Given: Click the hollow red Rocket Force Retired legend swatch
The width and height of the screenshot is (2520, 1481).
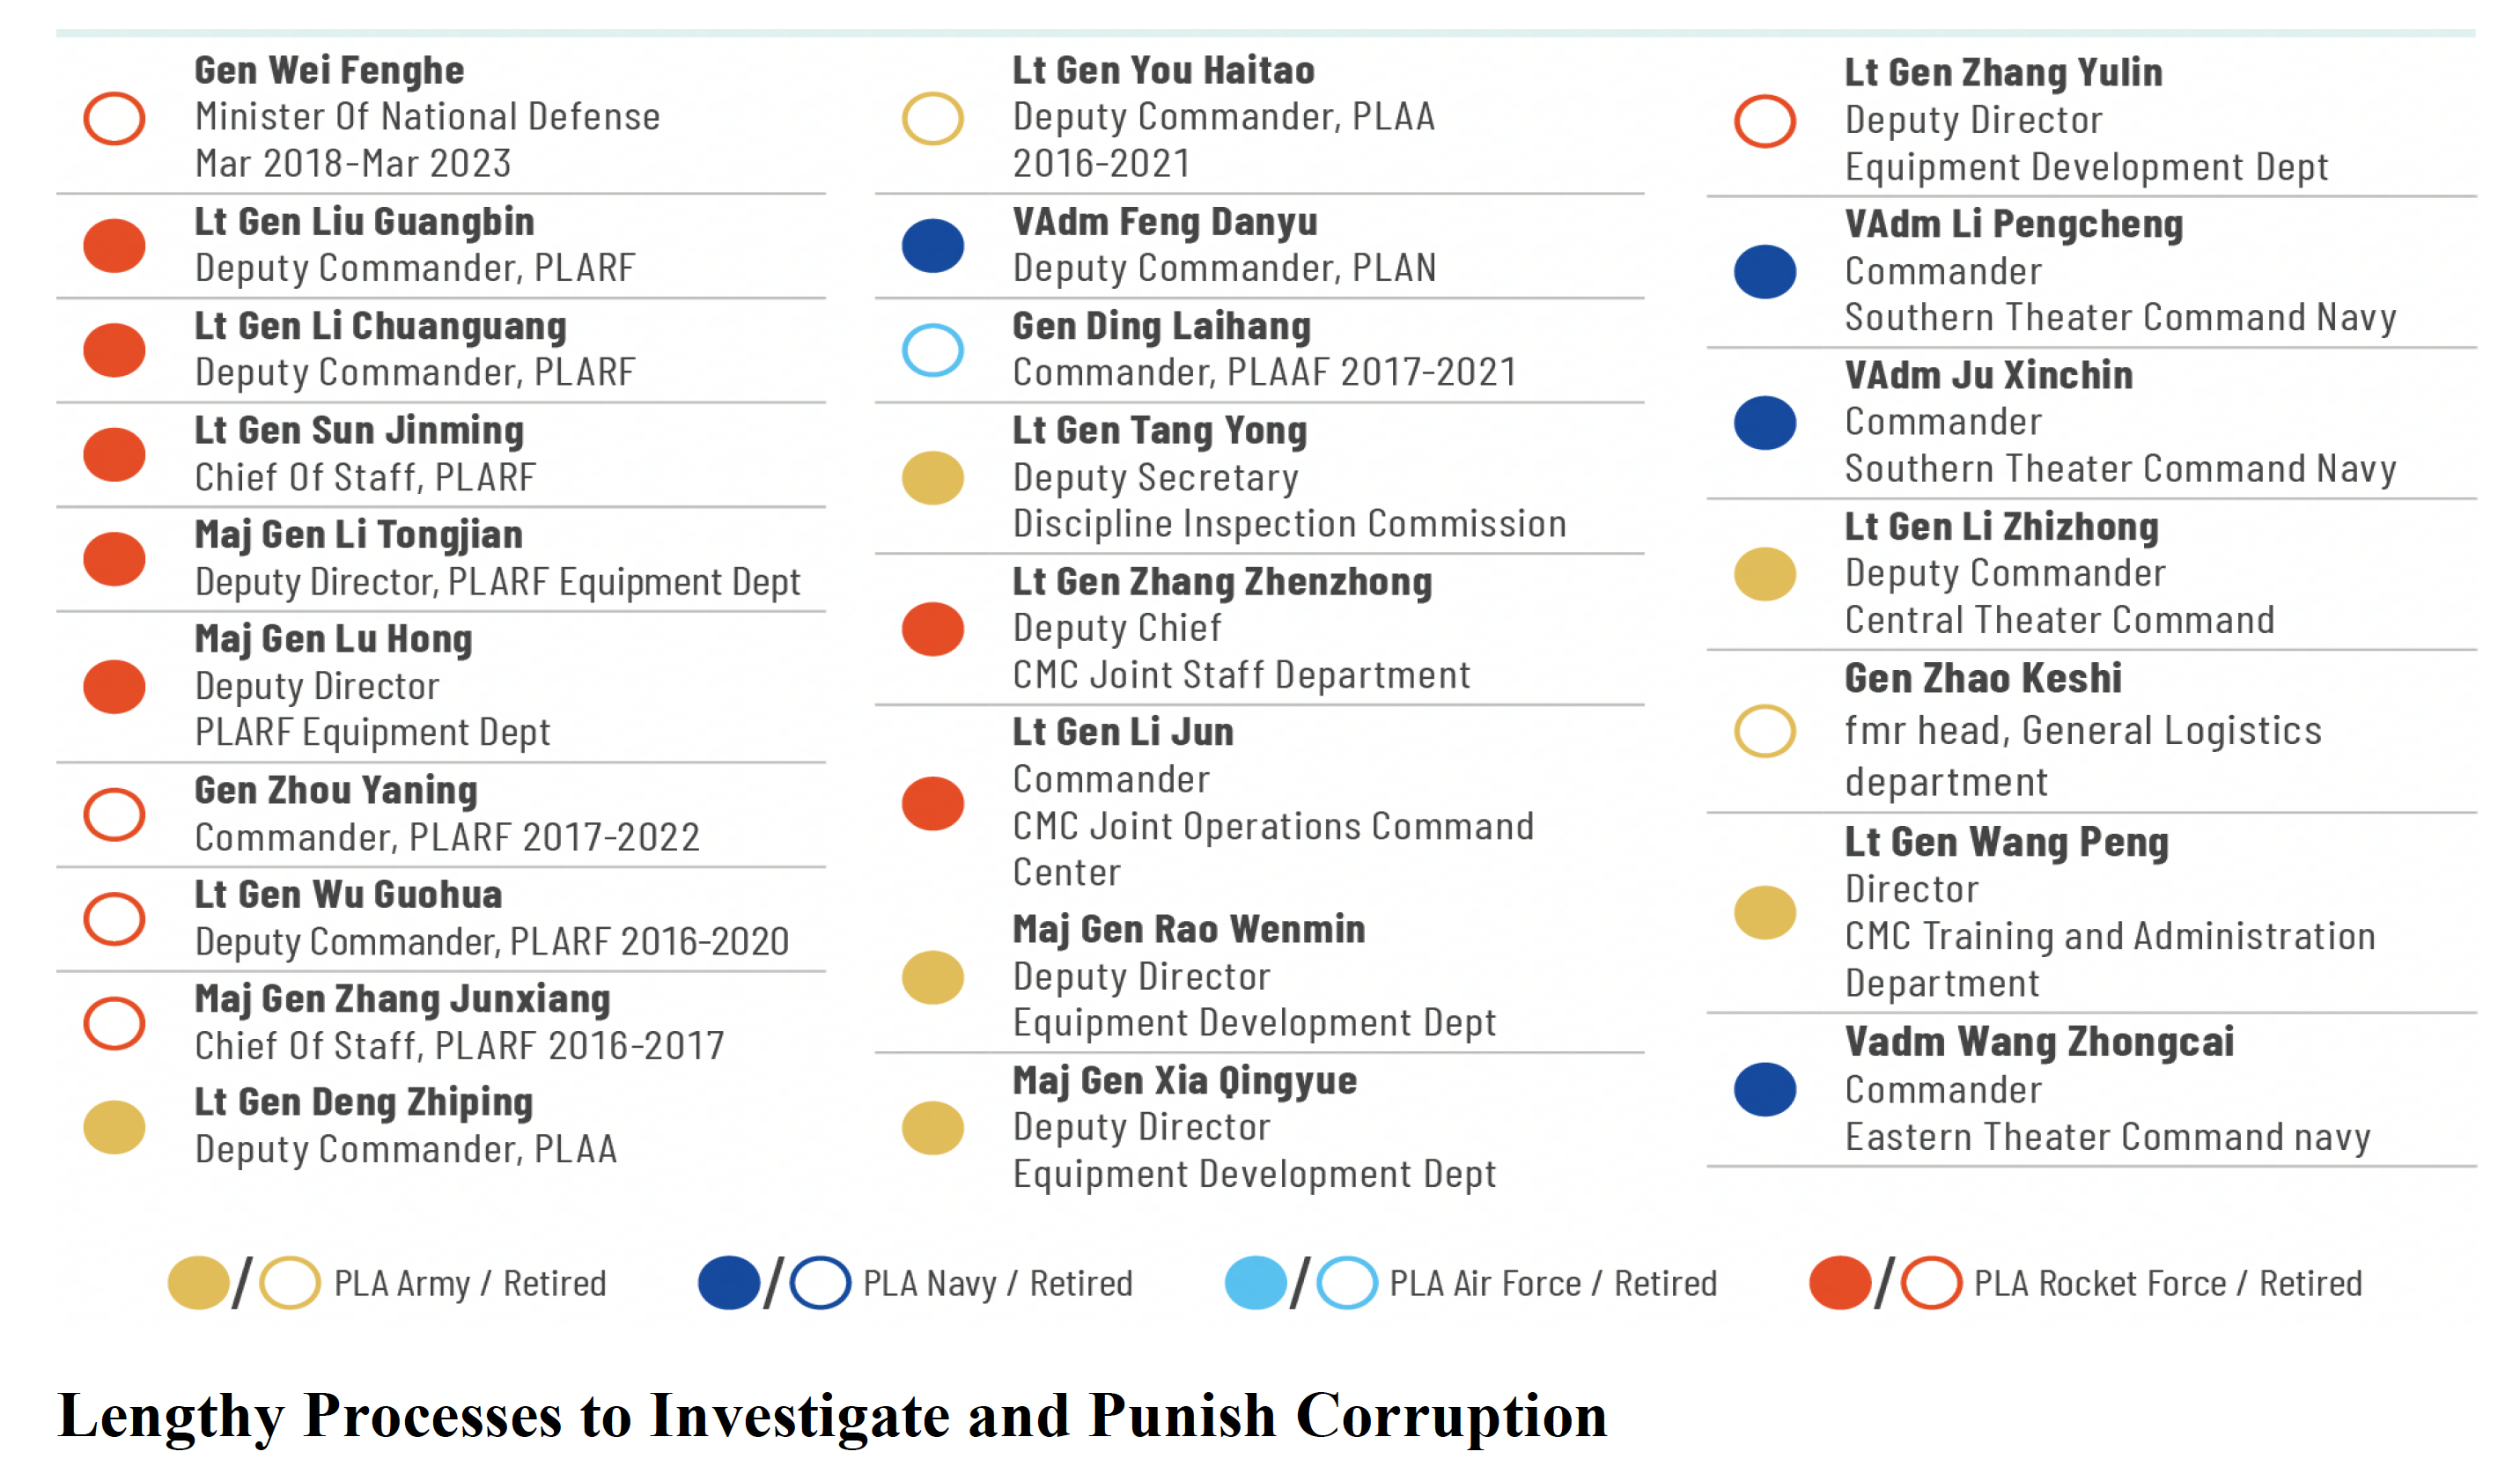Looking at the screenshot, I should 1930,1282.
